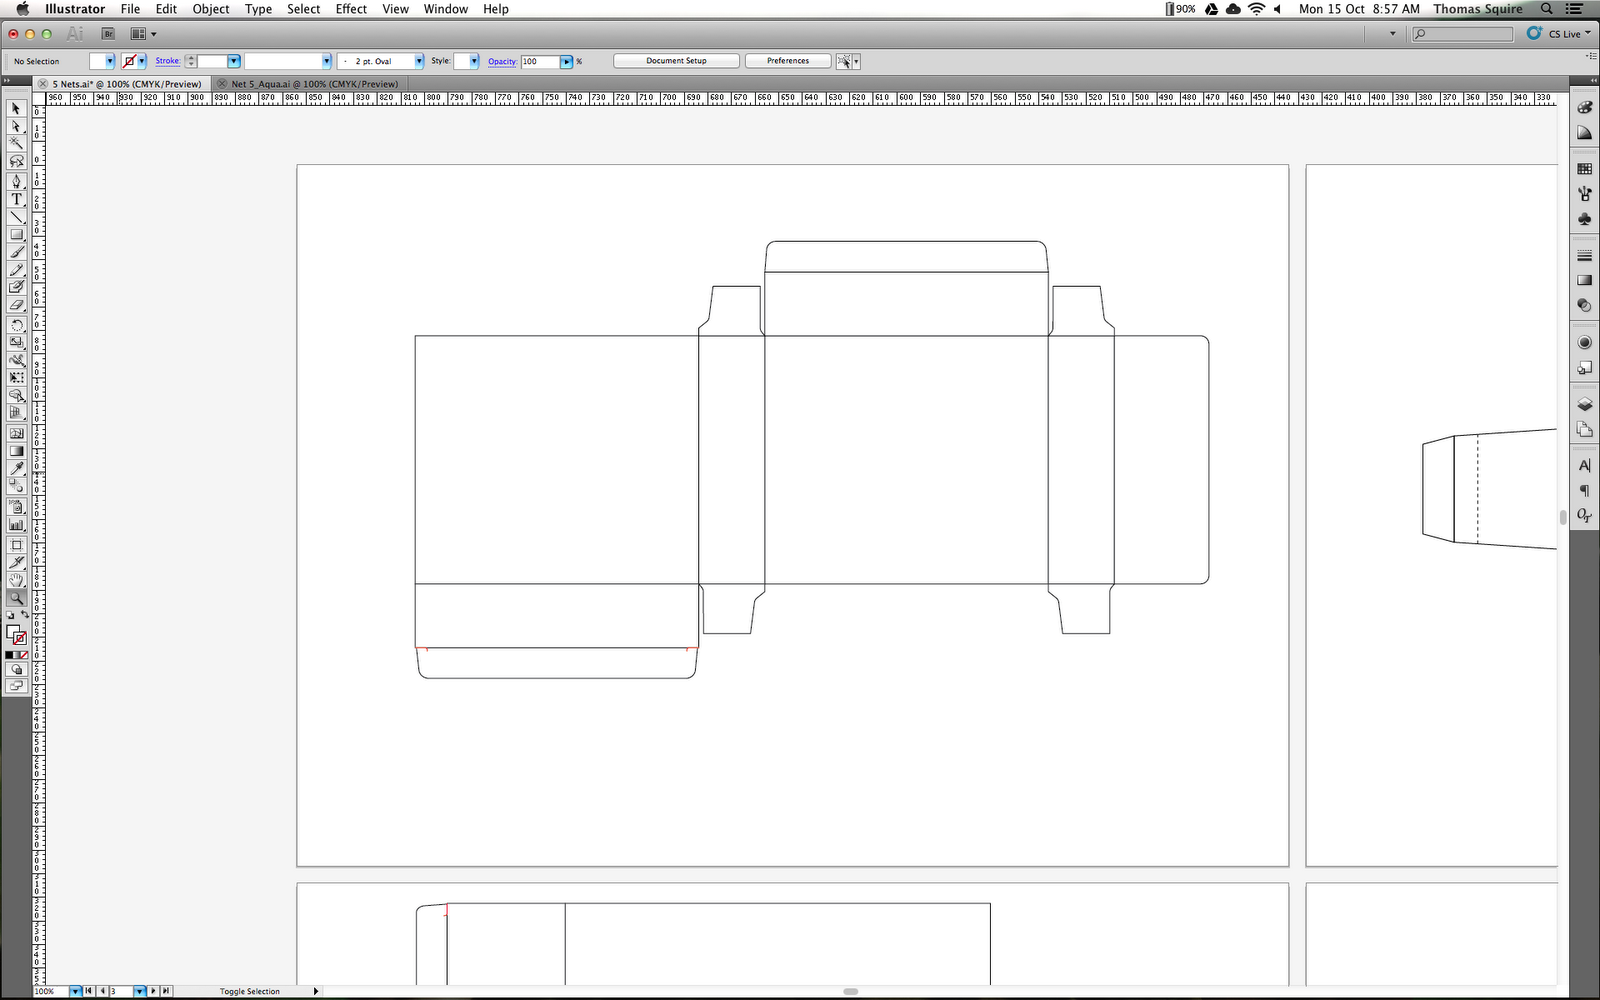The image size is (1600, 1000).
Task: Open the Effect menu
Action: pyautogui.click(x=351, y=9)
